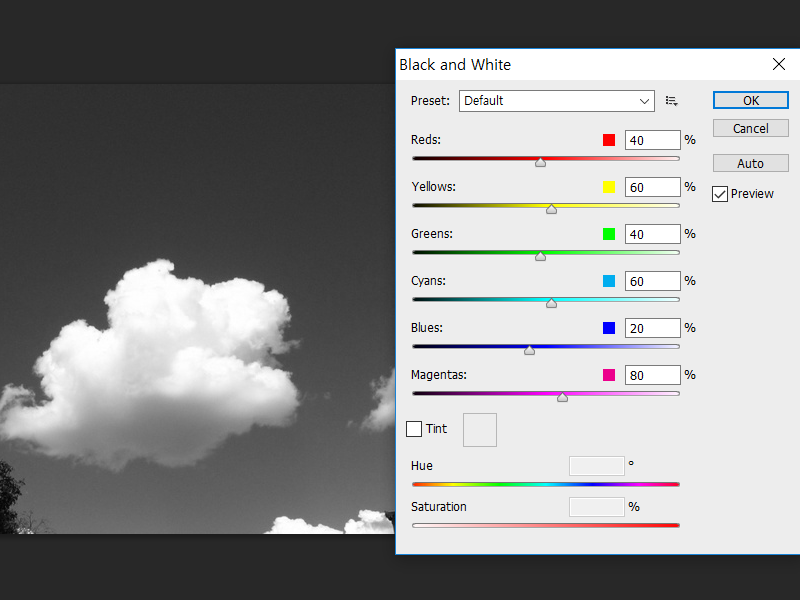Click the Greens slider handle

[x=540, y=256]
